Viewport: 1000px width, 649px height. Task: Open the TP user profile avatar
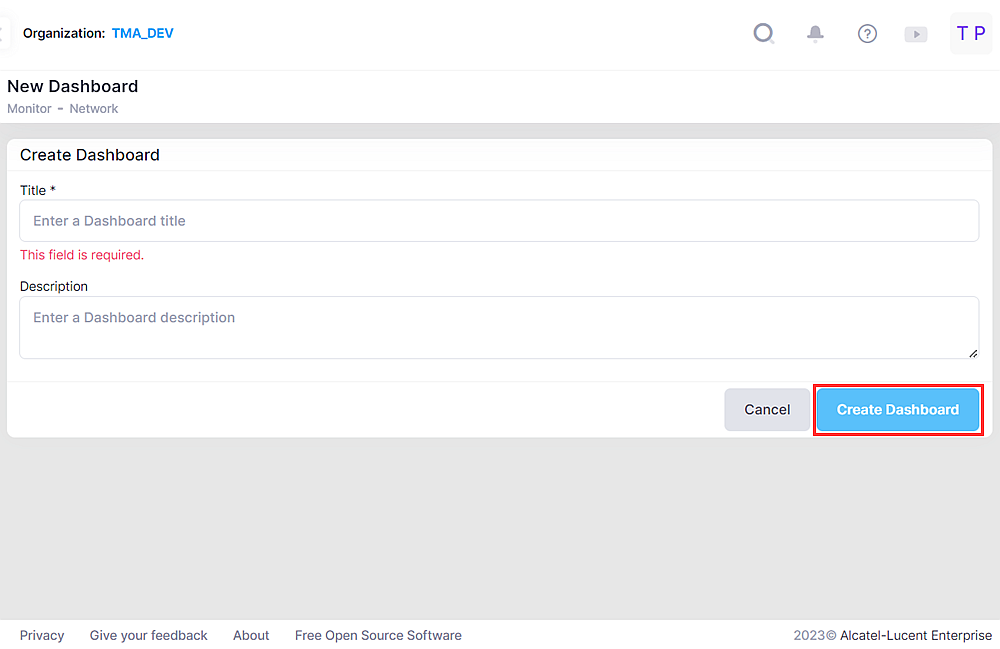(970, 34)
